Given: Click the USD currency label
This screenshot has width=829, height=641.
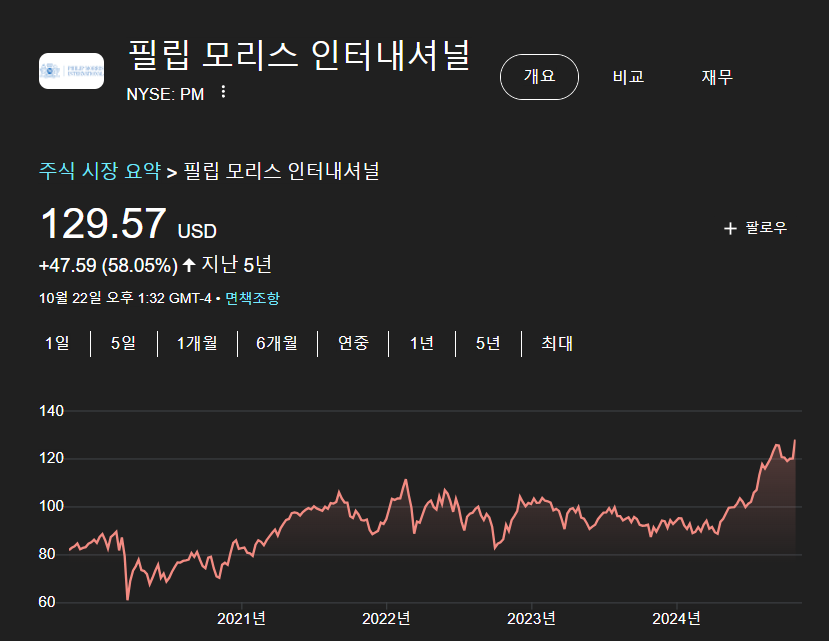Looking at the screenshot, I should click(x=197, y=232).
